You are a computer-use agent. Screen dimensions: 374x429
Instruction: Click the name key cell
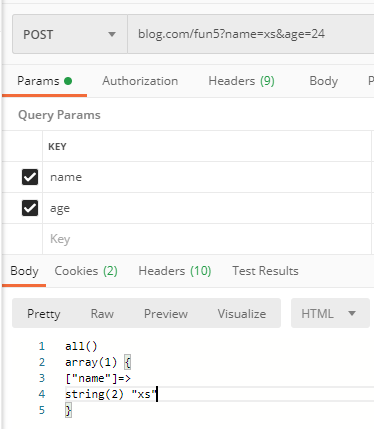pyautogui.click(x=207, y=177)
